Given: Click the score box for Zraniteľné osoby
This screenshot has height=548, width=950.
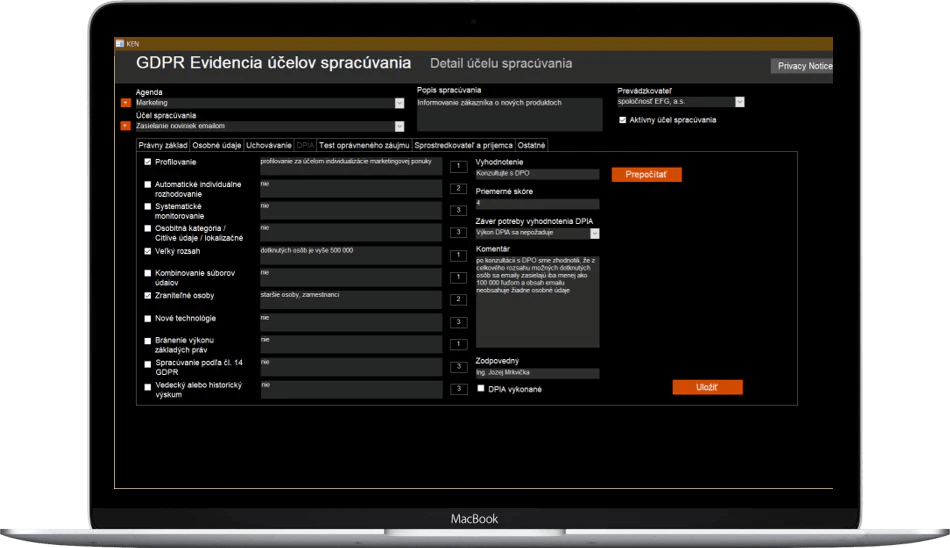Looking at the screenshot, I should point(458,299).
